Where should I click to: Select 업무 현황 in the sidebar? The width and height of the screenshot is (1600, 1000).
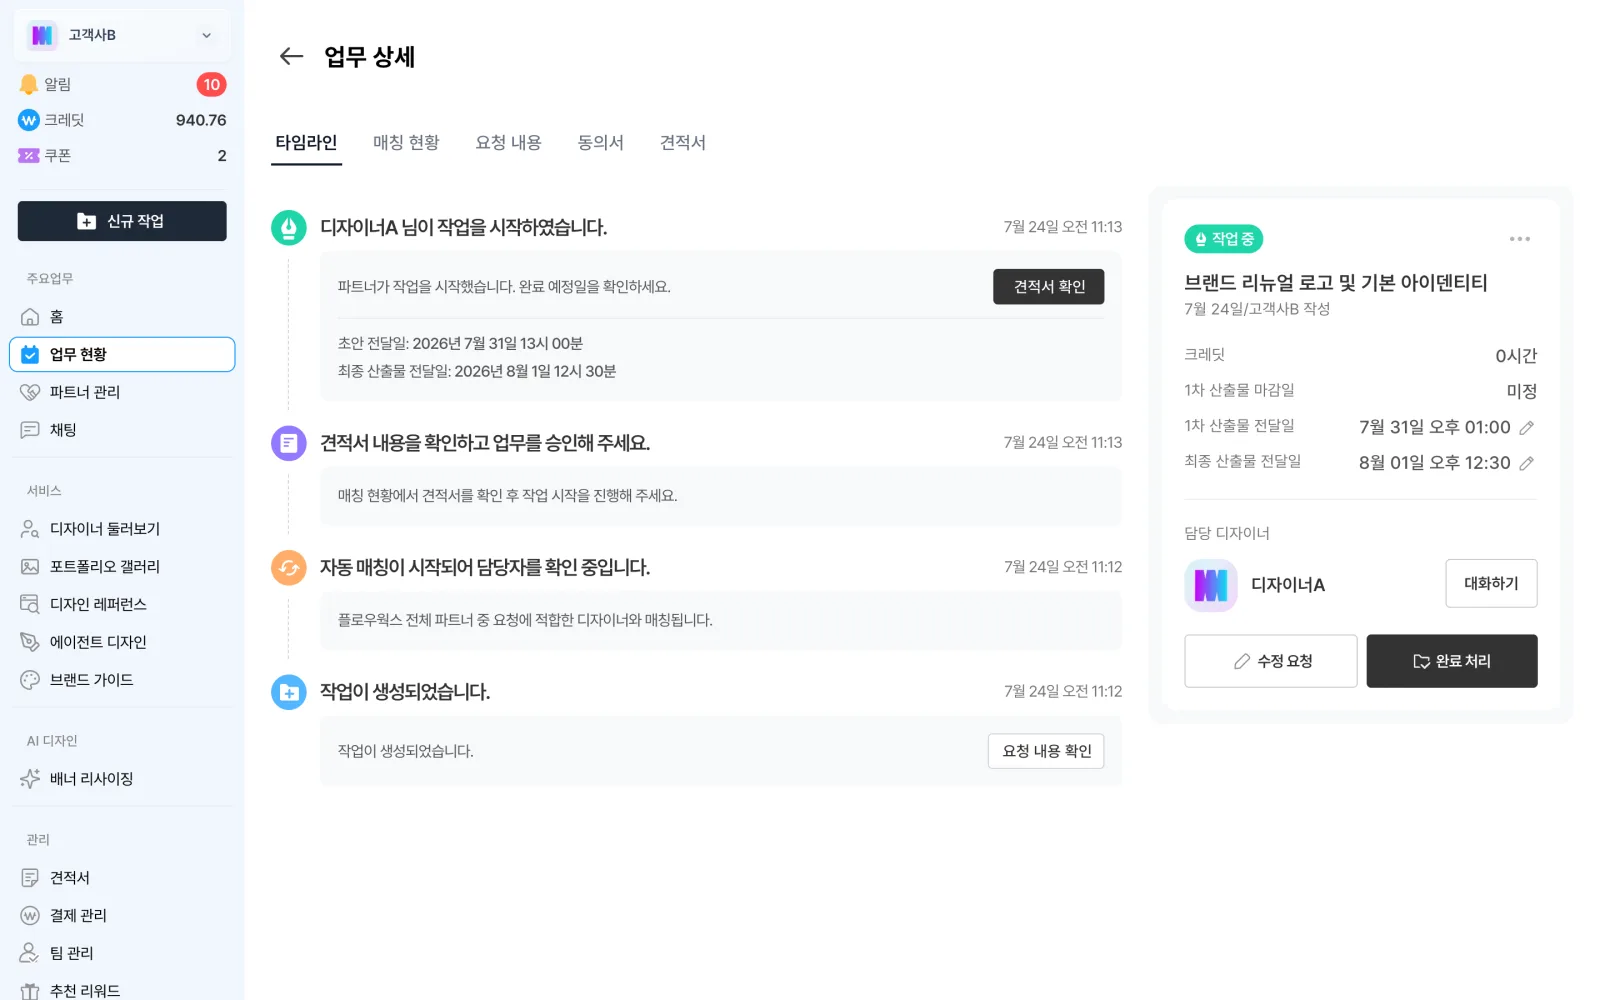click(x=122, y=354)
